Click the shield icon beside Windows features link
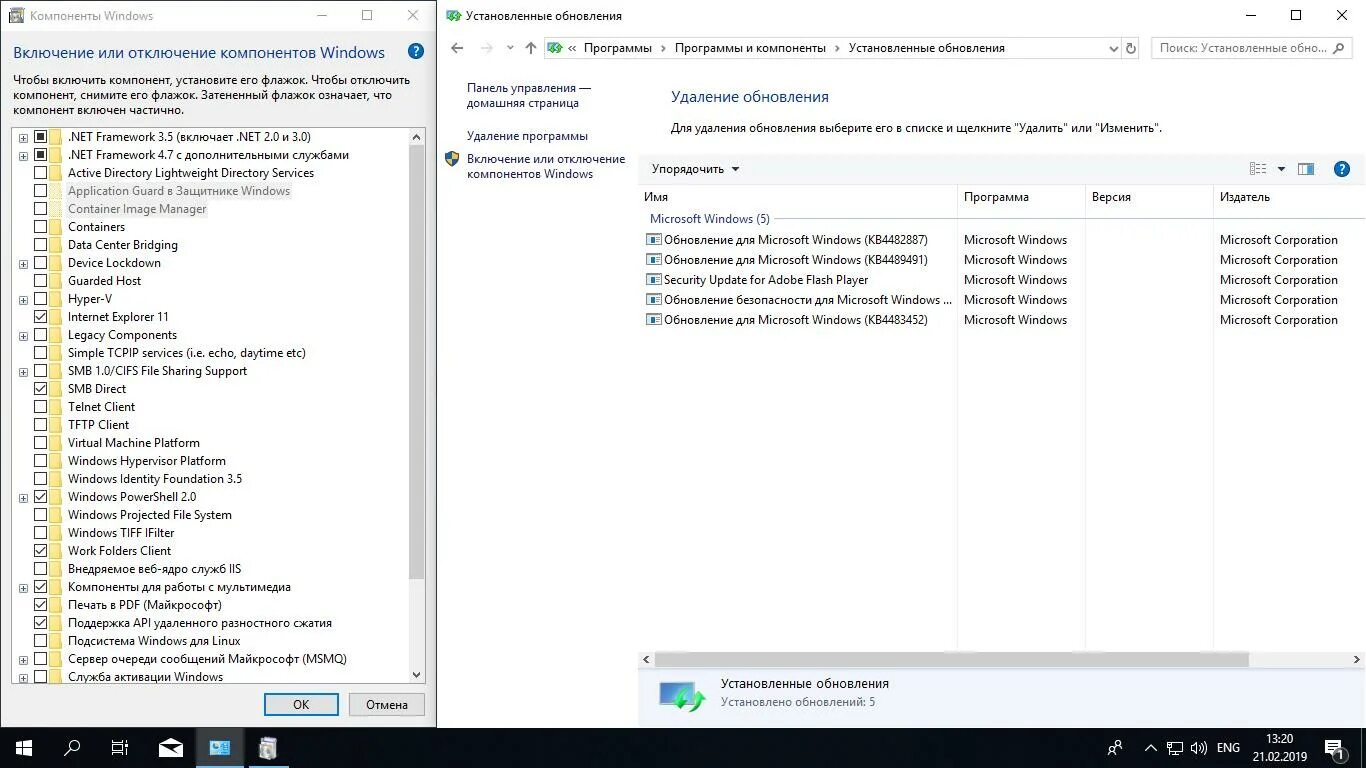 click(x=452, y=159)
